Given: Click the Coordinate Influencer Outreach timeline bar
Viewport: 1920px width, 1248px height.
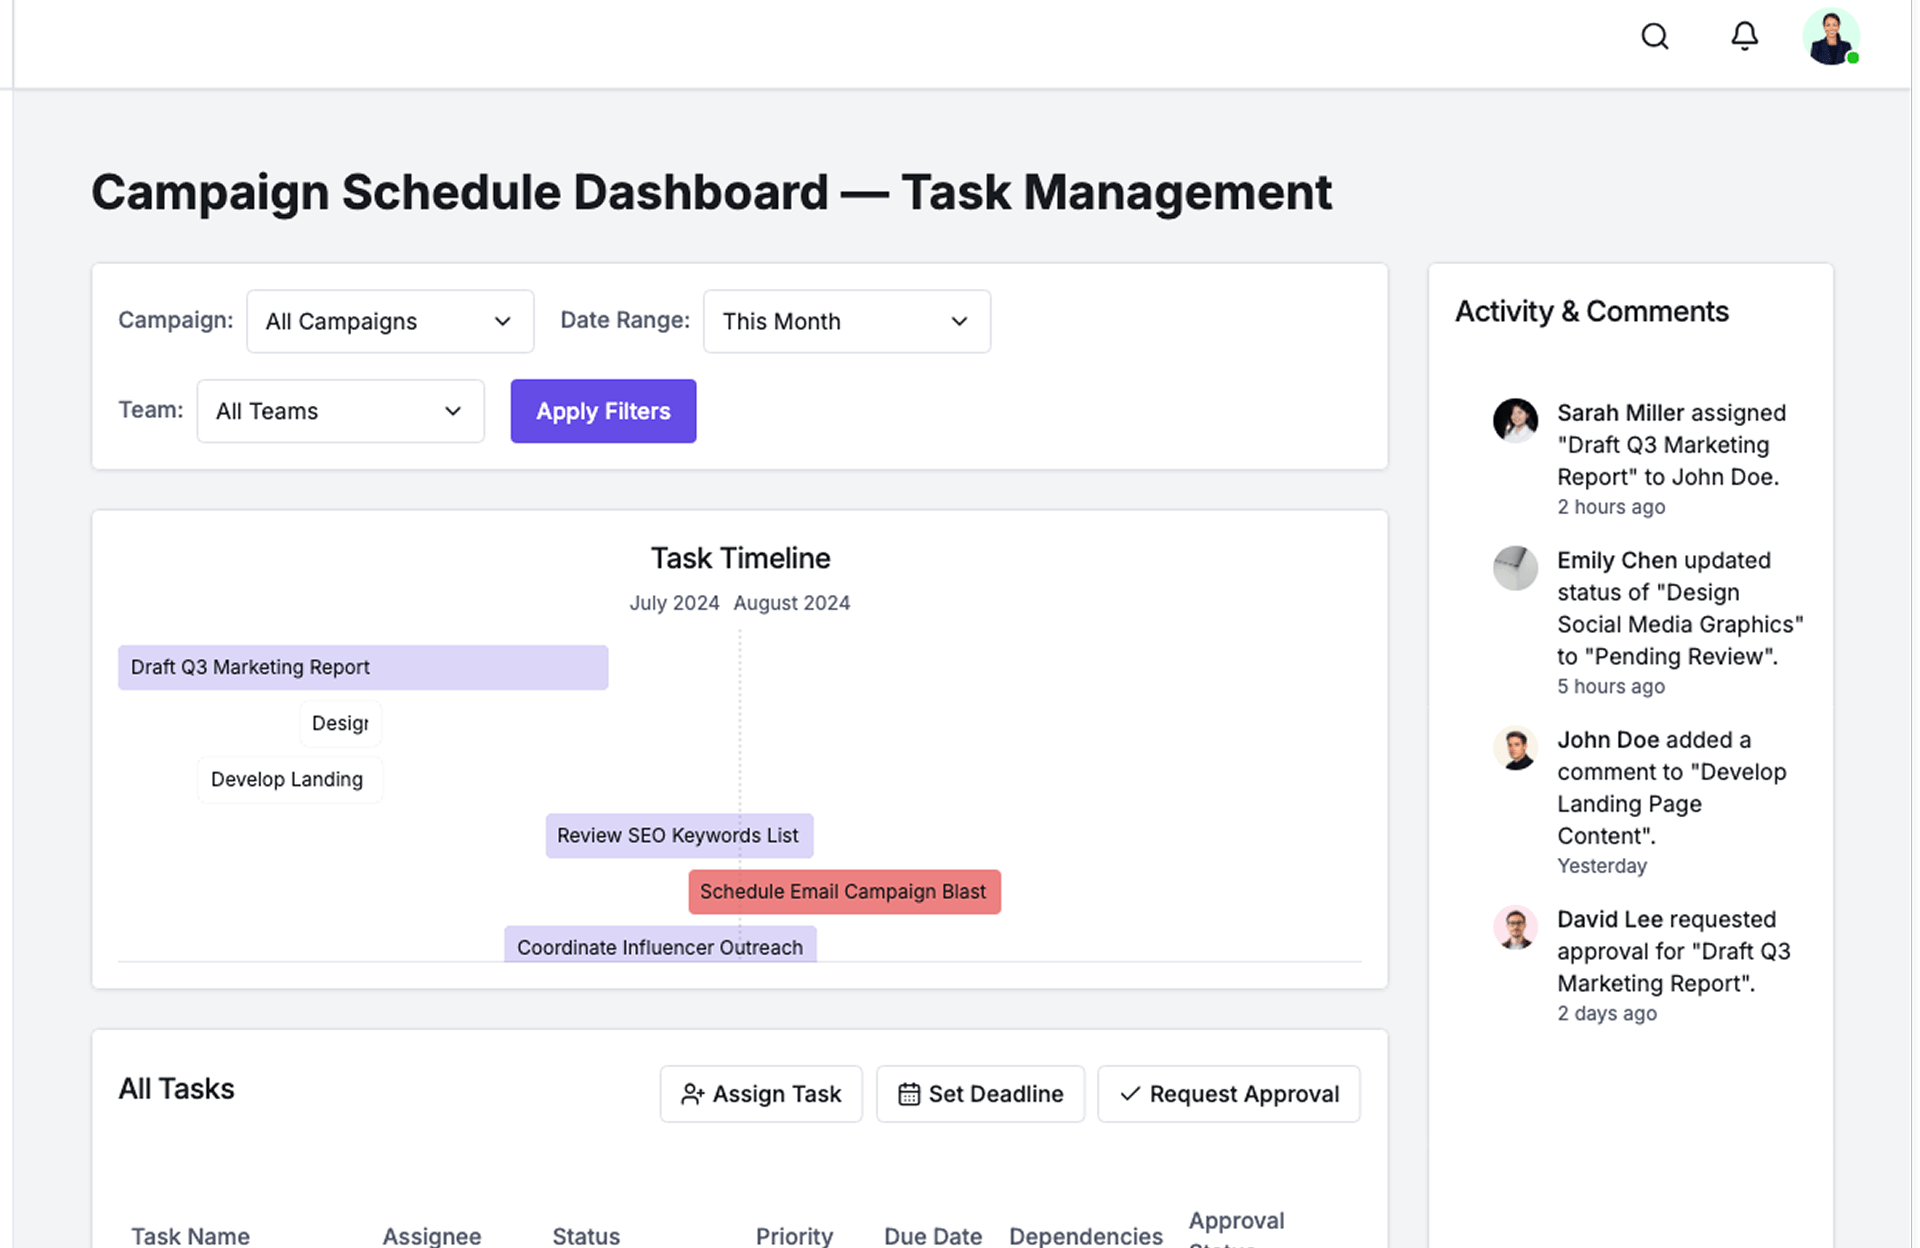Looking at the screenshot, I should [660, 945].
